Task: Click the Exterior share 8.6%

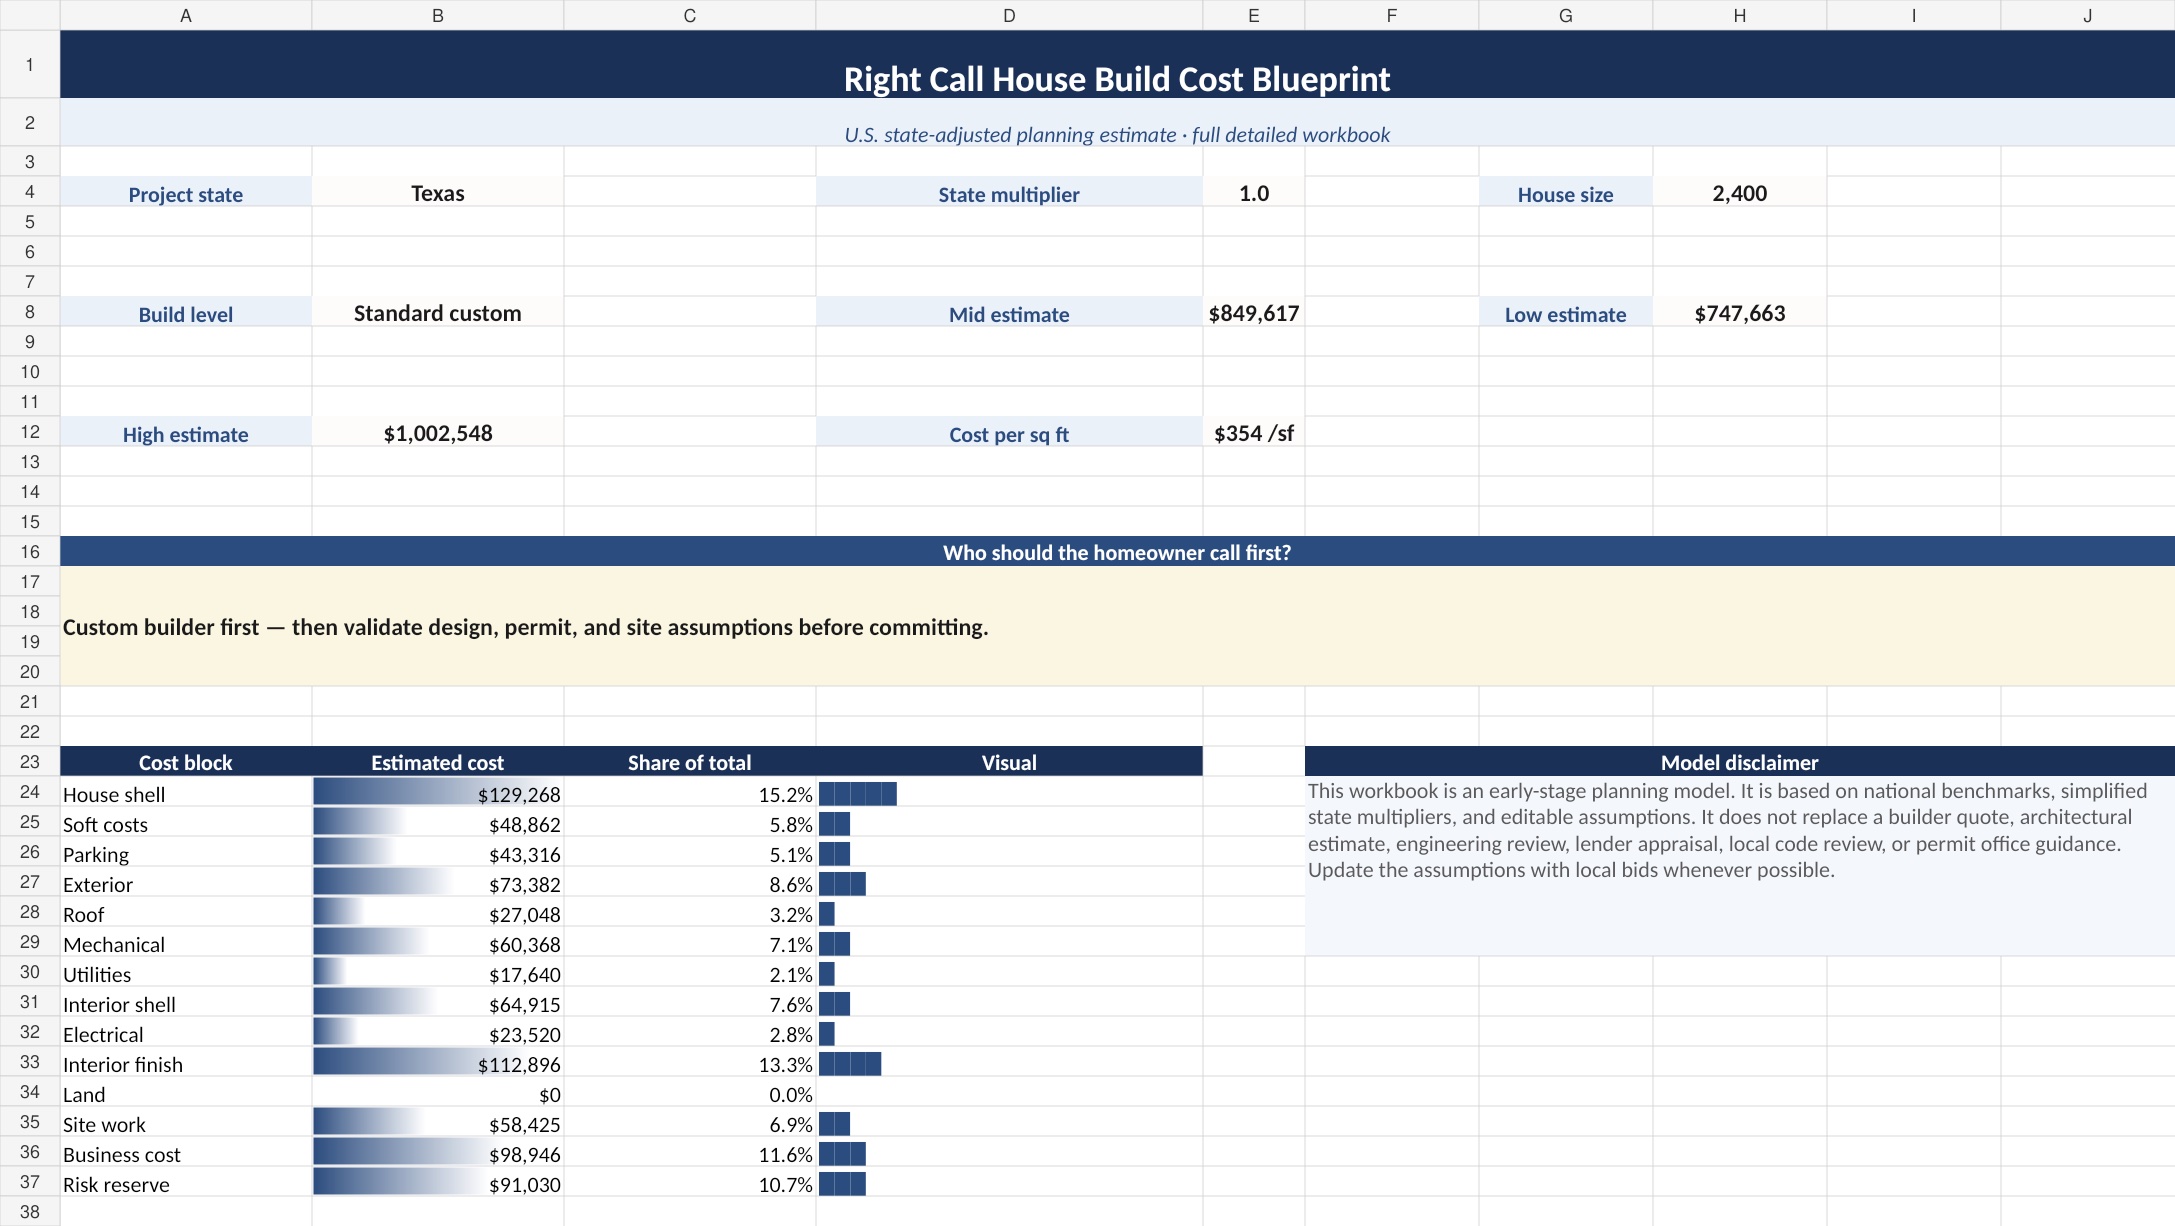Action: coord(689,883)
